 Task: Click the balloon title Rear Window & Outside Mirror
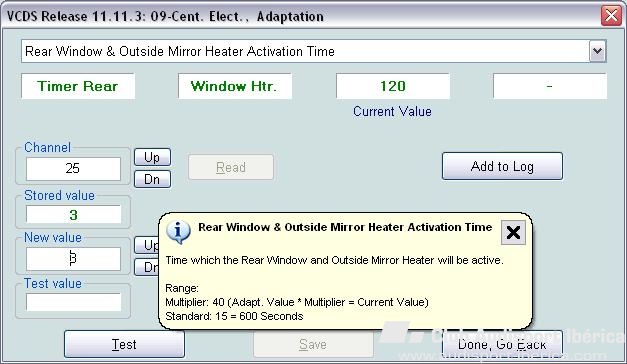point(345,227)
